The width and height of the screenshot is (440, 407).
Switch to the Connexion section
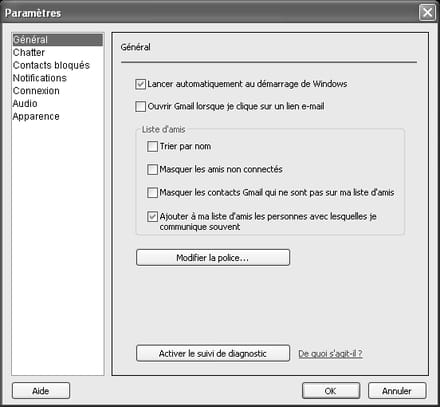pyautogui.click(x=36, y=91)
